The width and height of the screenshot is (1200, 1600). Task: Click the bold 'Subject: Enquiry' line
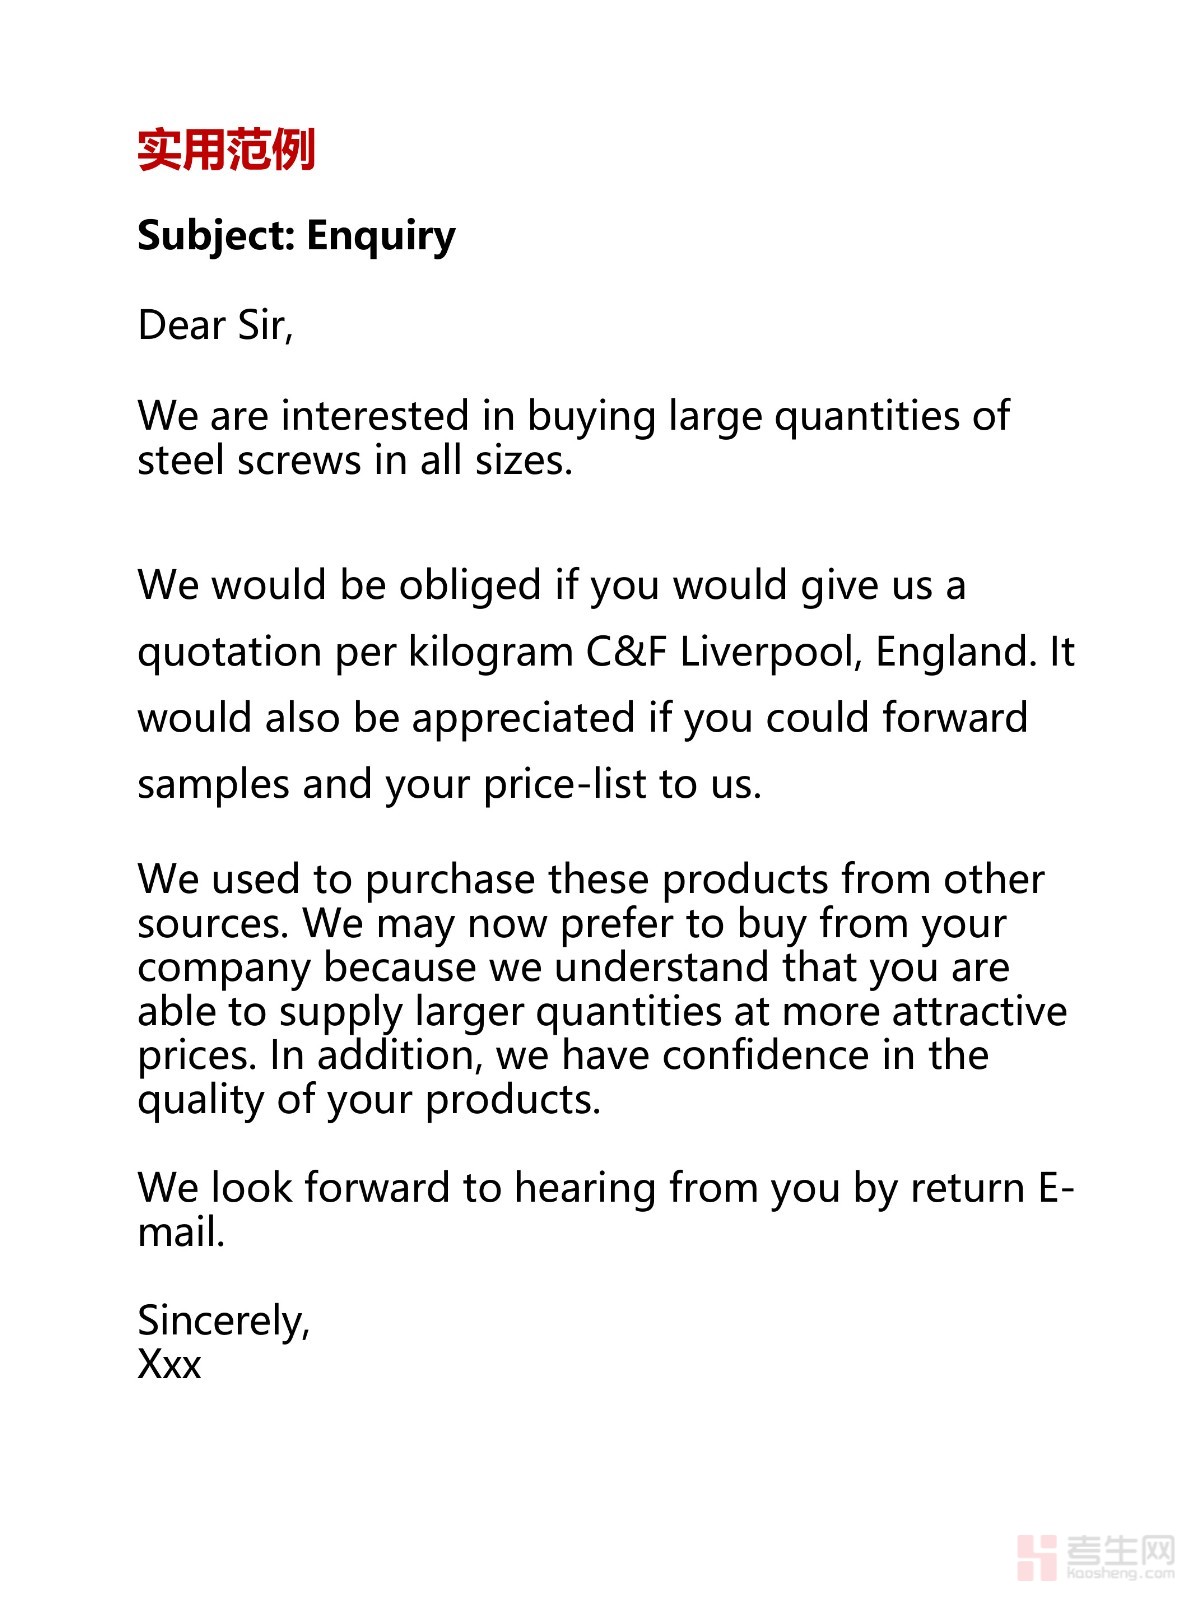pyautogui.click(x=296, y=236)
